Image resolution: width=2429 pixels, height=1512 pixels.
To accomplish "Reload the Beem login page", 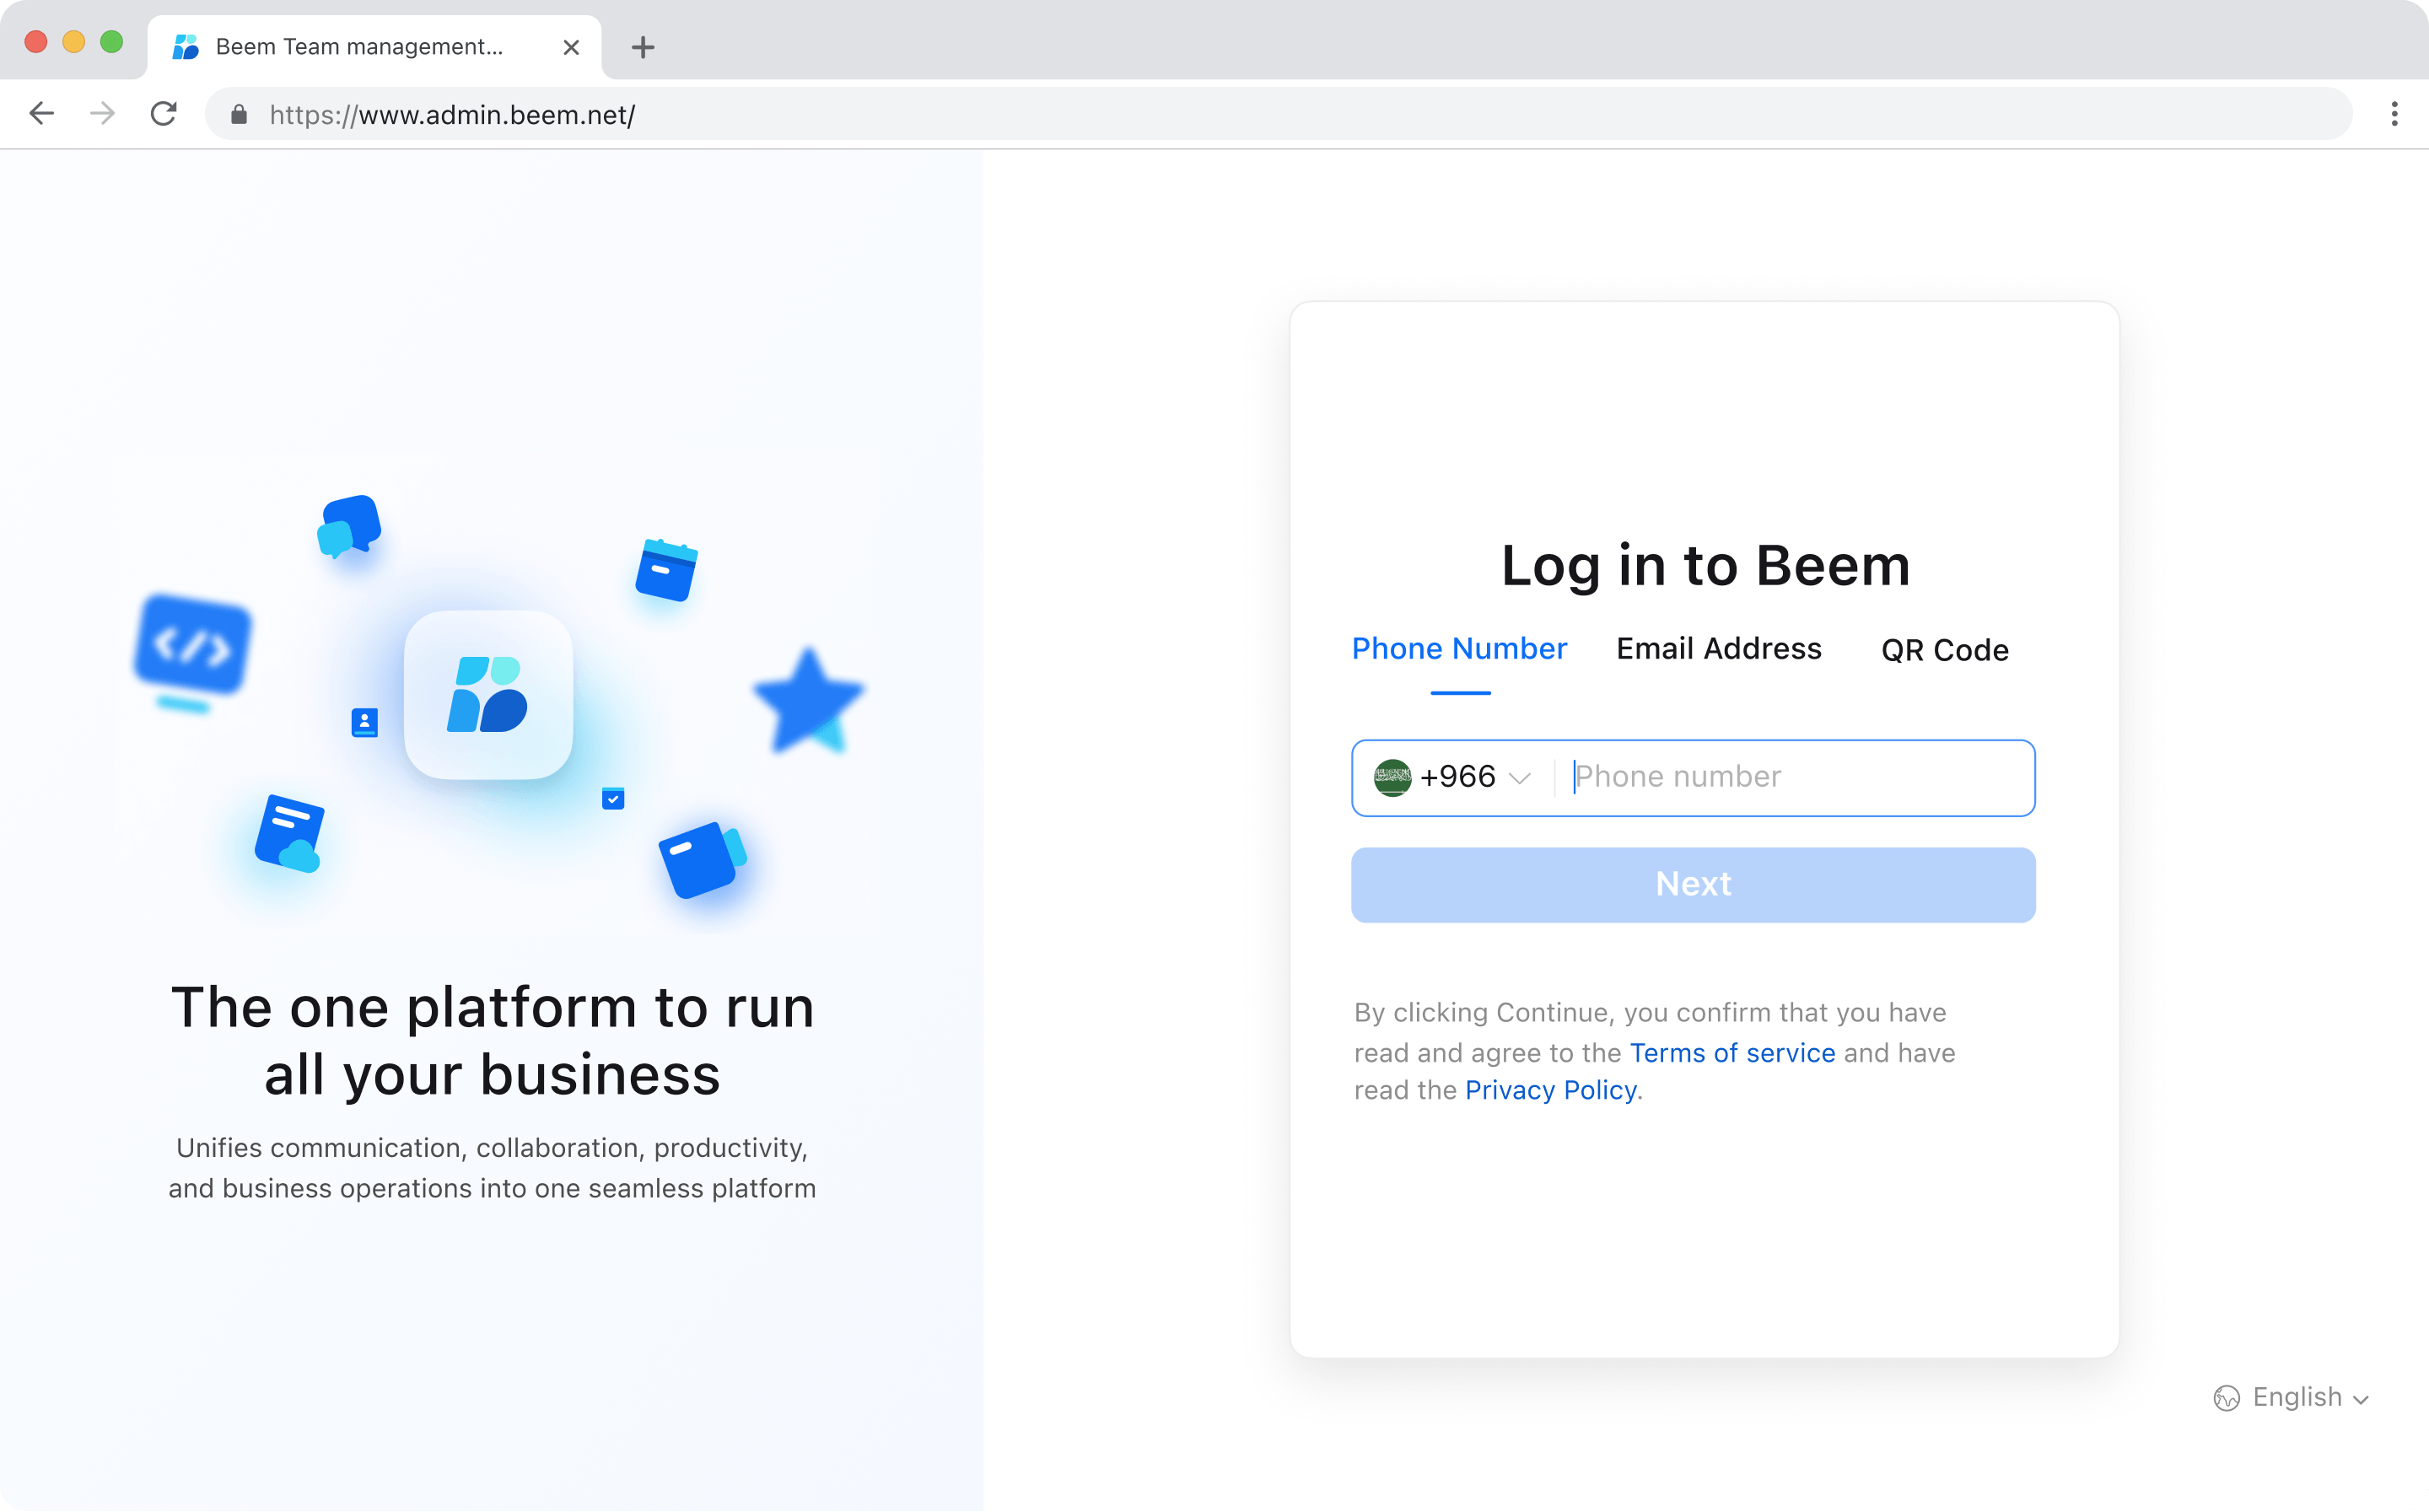I will tap(164, 114).
